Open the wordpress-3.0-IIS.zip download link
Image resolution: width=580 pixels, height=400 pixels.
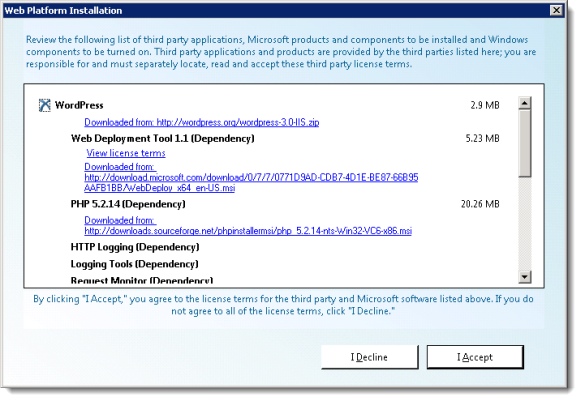click(202, 122)
